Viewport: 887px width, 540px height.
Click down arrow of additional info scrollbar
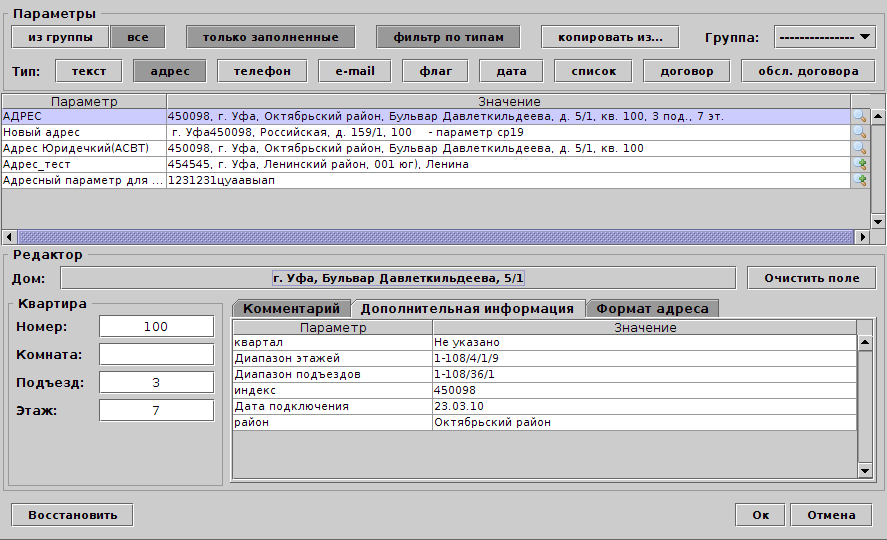(x=865, y=470)
